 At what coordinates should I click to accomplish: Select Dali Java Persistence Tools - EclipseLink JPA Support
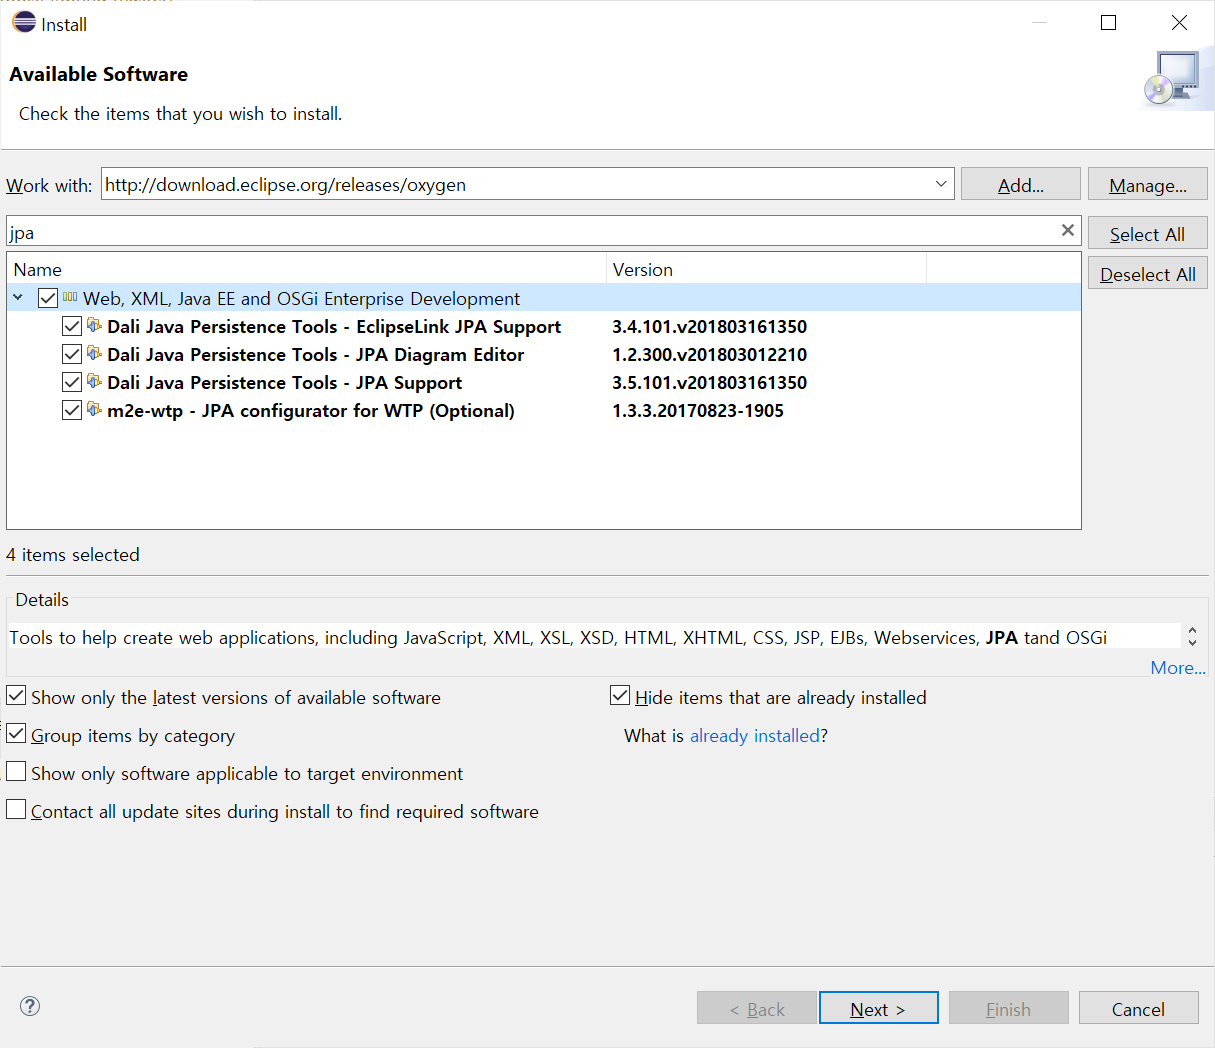pos(334,327)
